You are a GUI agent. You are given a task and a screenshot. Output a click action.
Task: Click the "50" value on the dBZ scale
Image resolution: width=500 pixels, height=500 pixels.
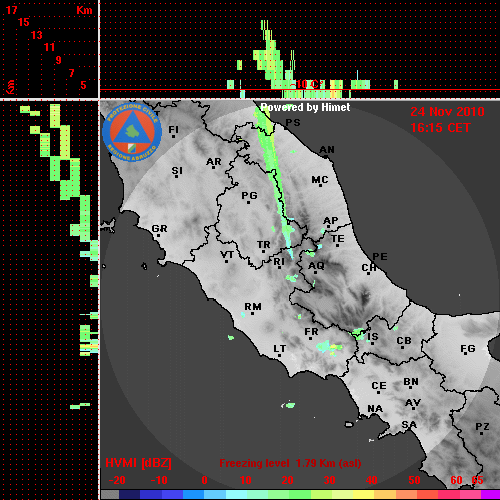[414, 480]
